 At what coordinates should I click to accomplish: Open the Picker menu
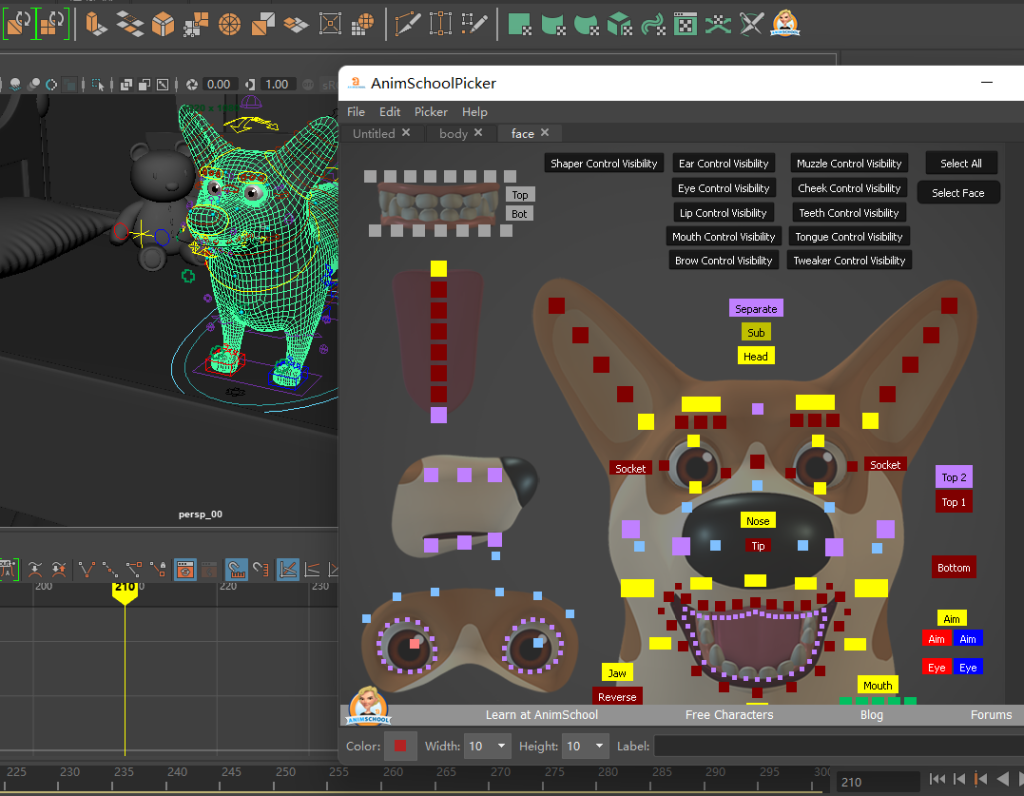click(431, 112)
